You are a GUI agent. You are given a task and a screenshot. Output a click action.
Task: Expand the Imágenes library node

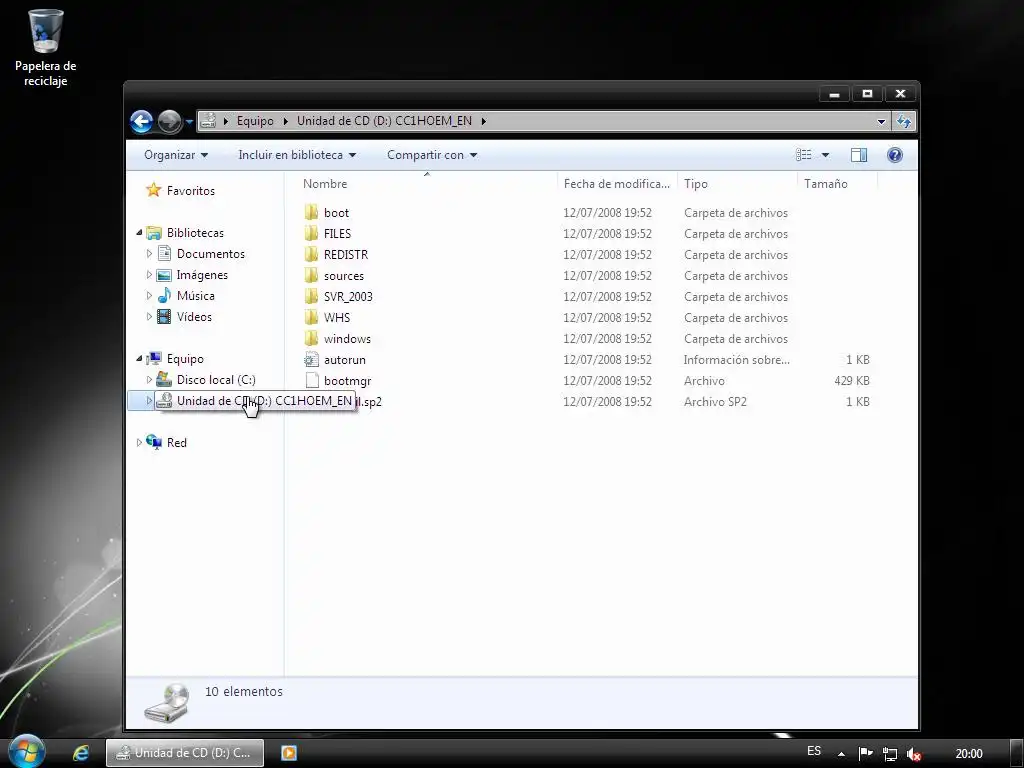pyautogui.click(x=149, y=274)
